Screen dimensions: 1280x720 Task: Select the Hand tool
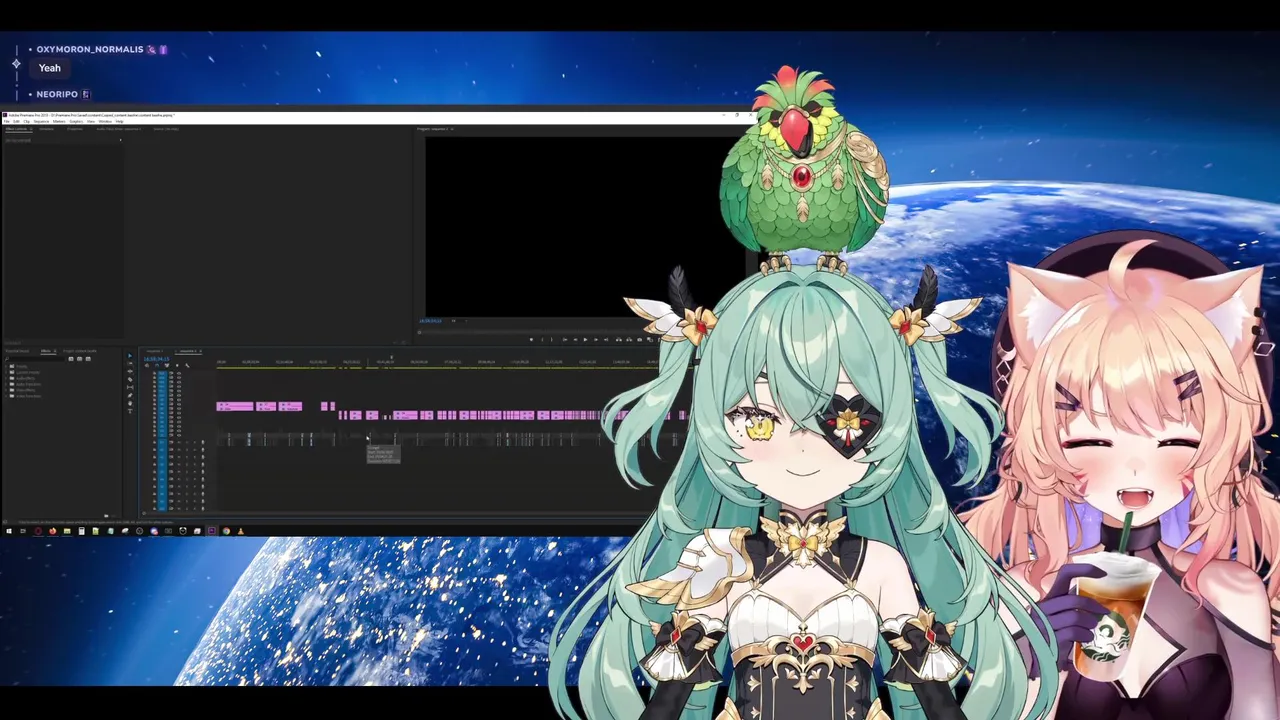click(130, 403)
